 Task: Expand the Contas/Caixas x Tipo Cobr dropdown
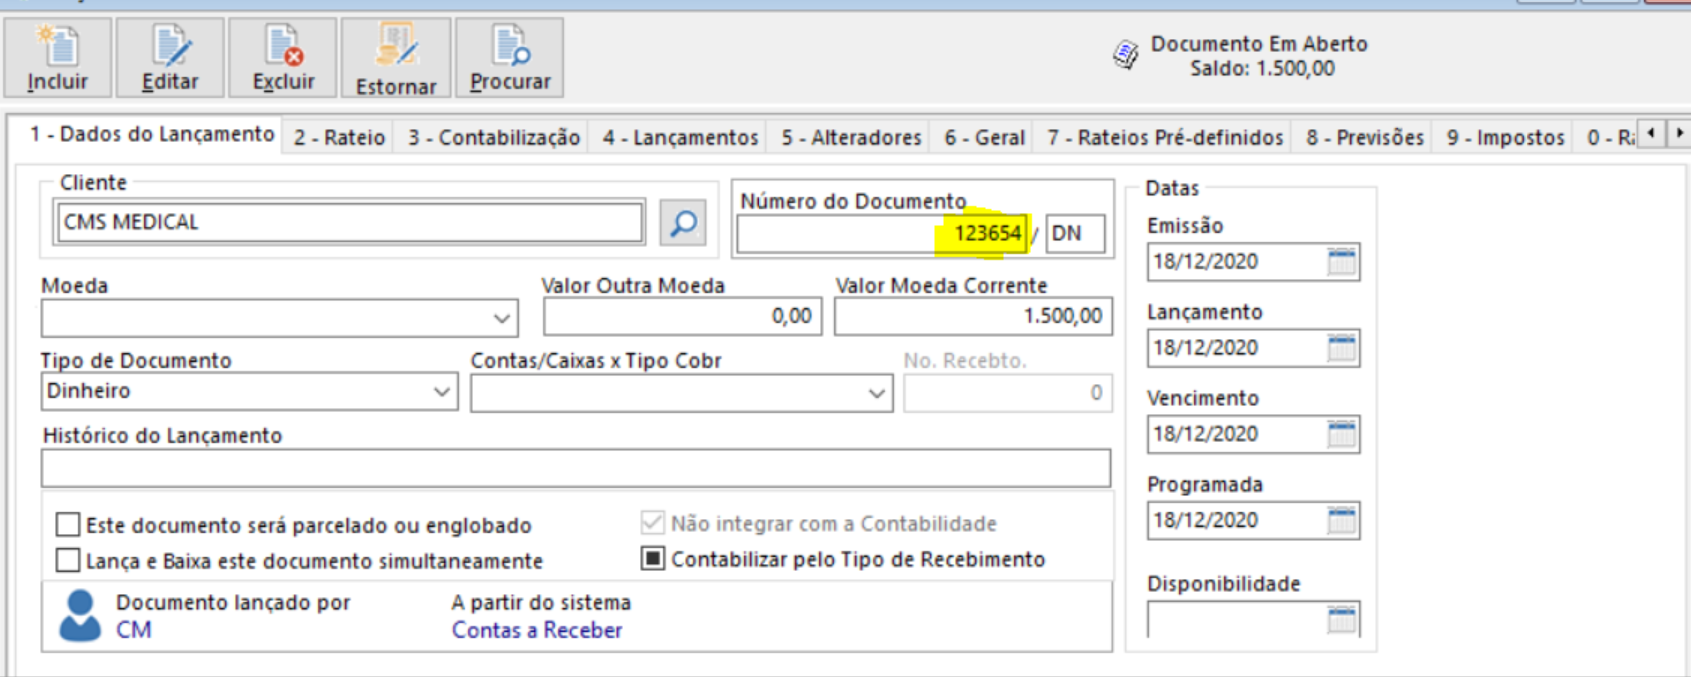coord(877,393)
